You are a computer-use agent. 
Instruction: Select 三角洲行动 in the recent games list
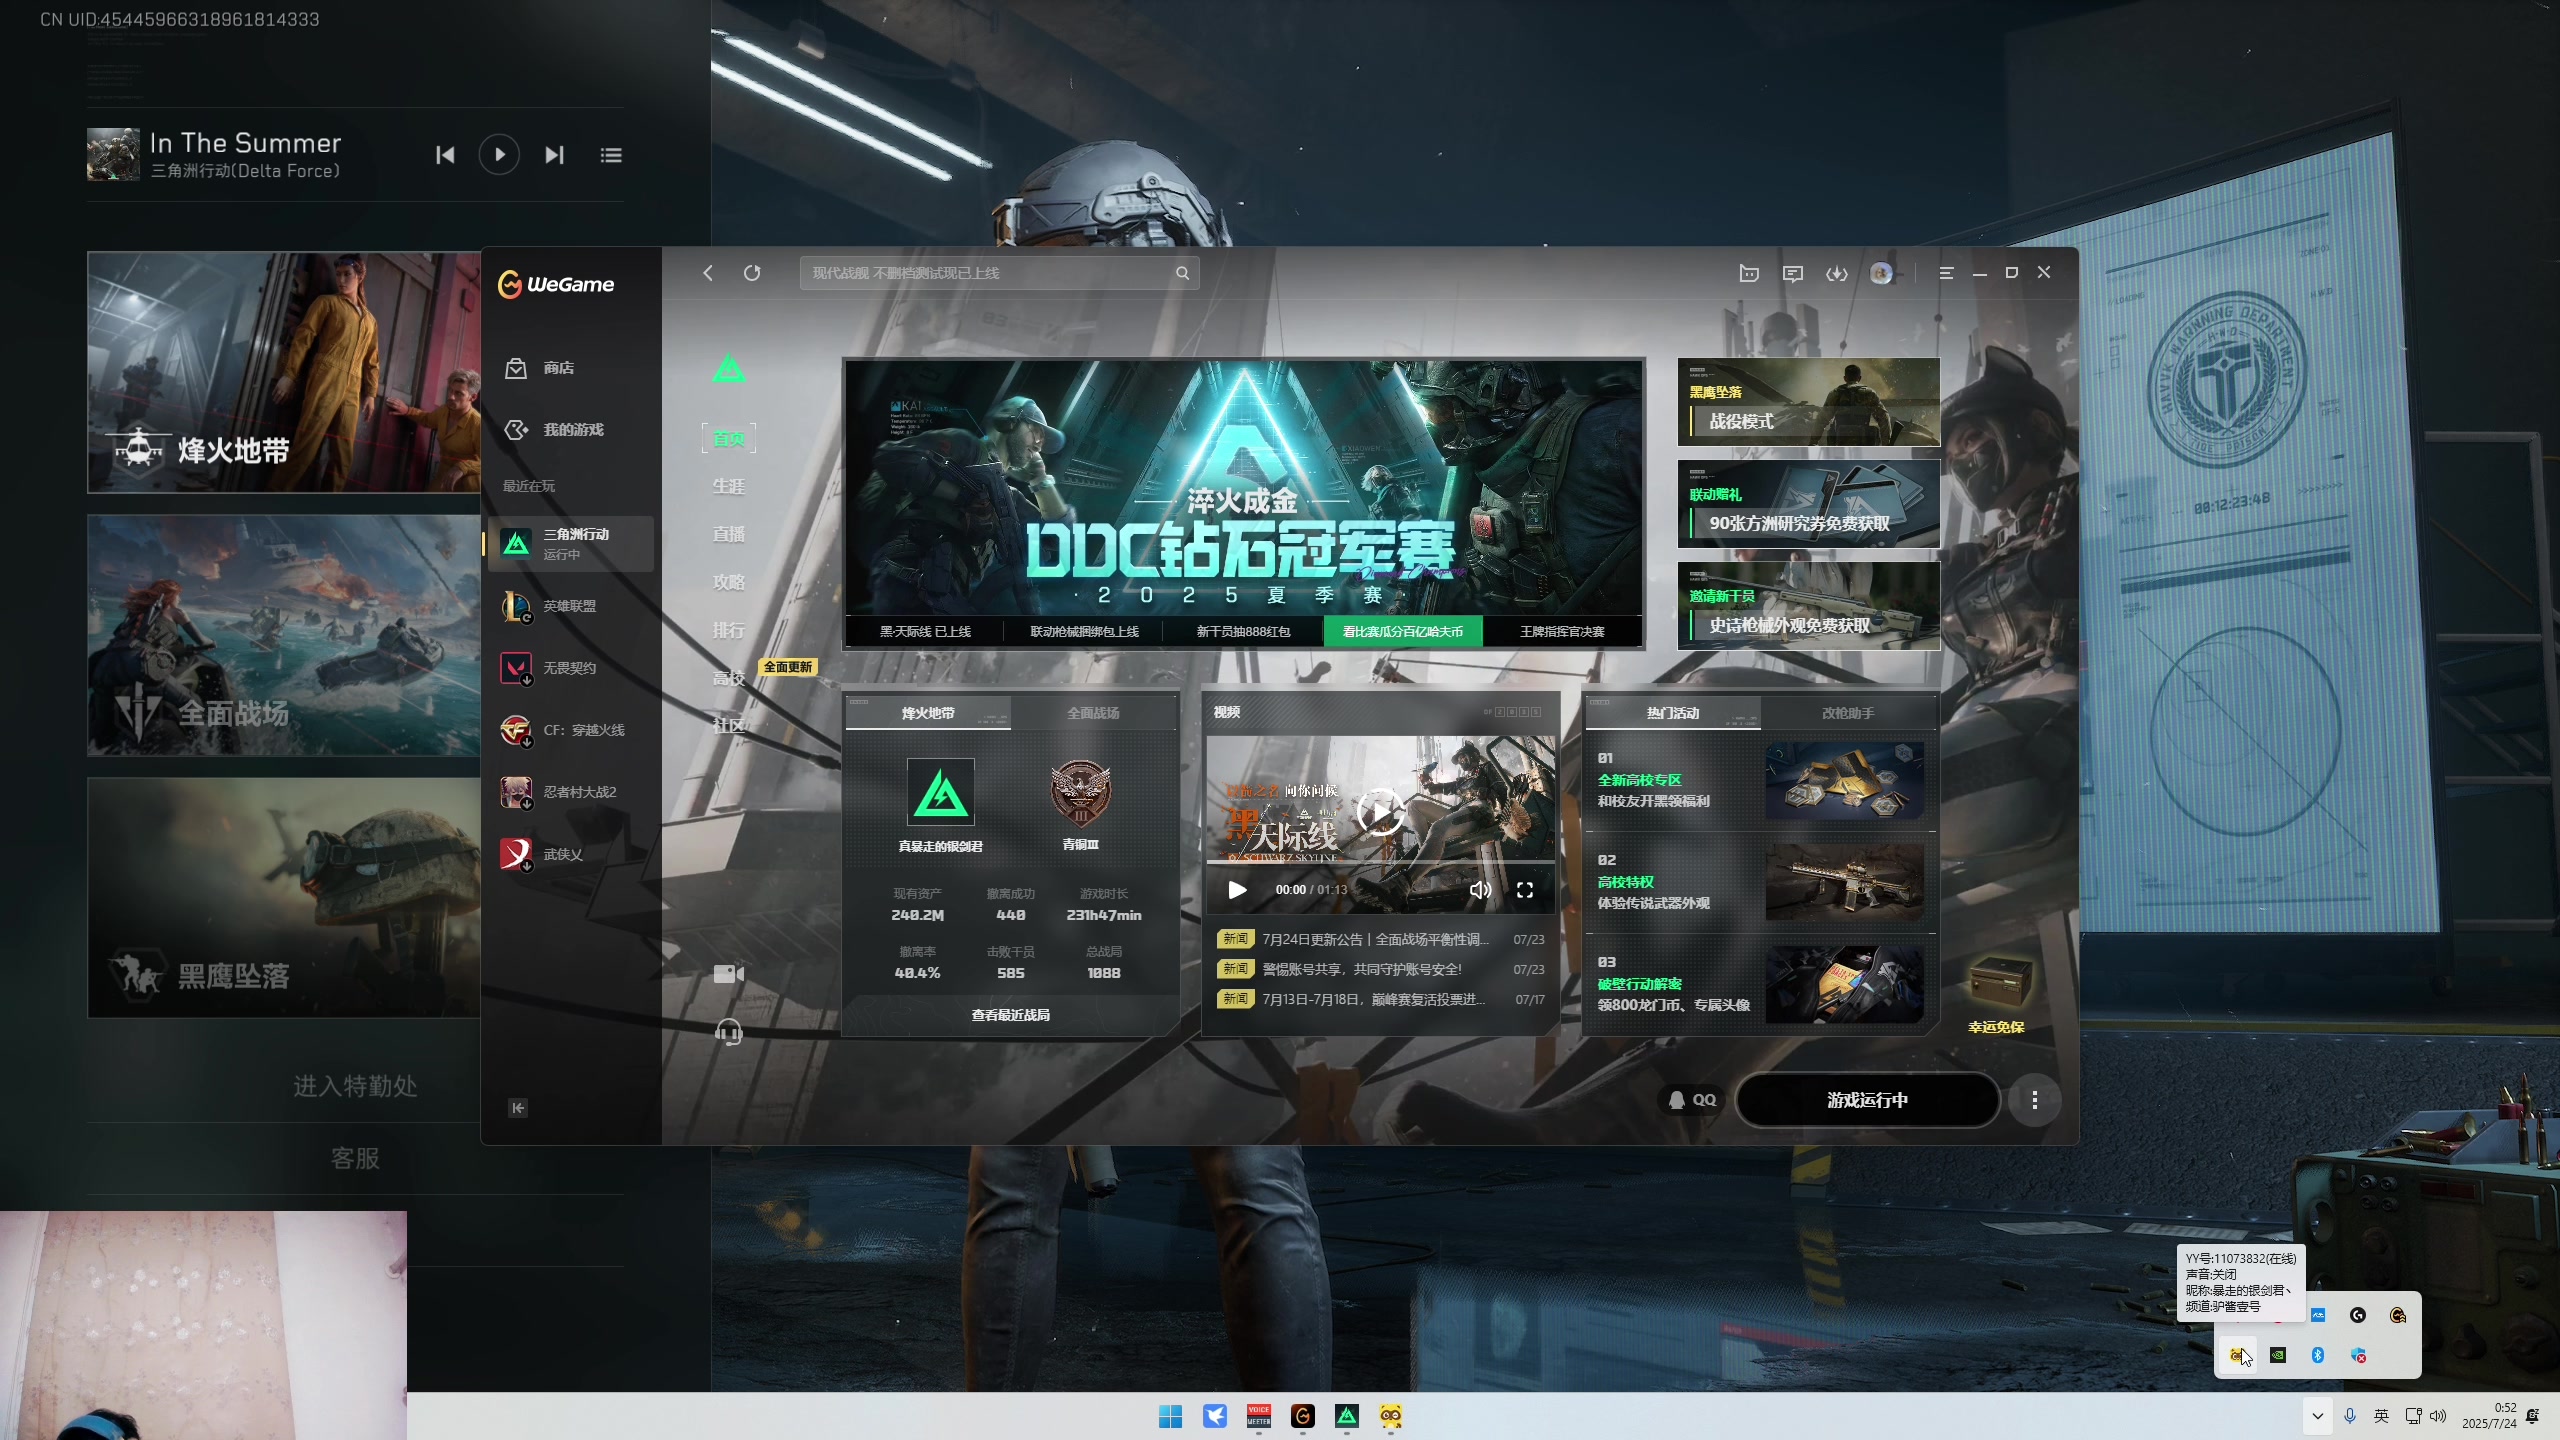[x=570, y=544]
